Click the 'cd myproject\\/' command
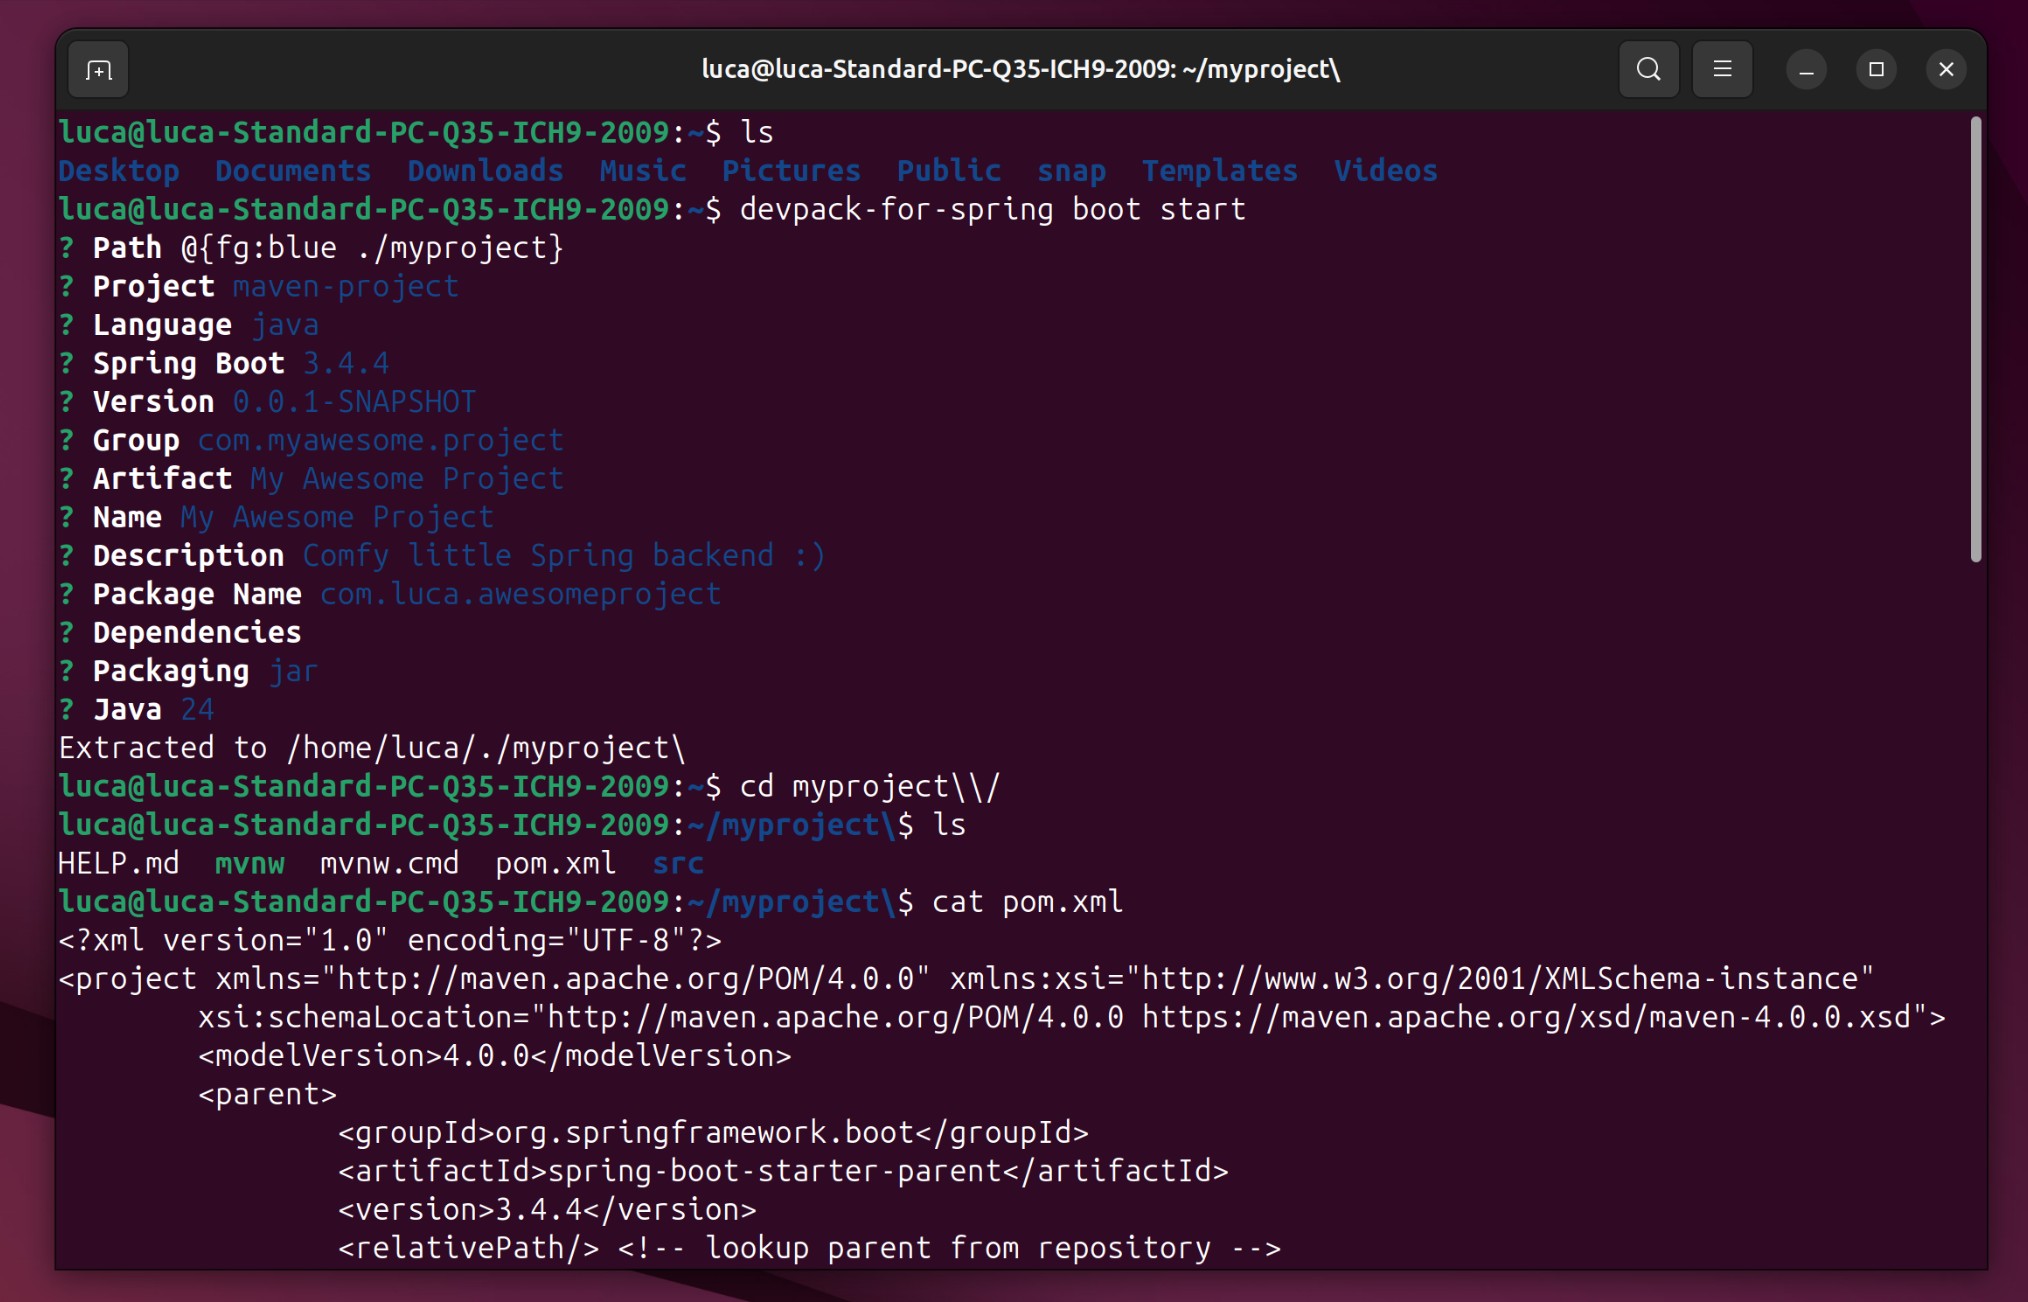Screen dimensions: 2028x1302 coord(870,787)
